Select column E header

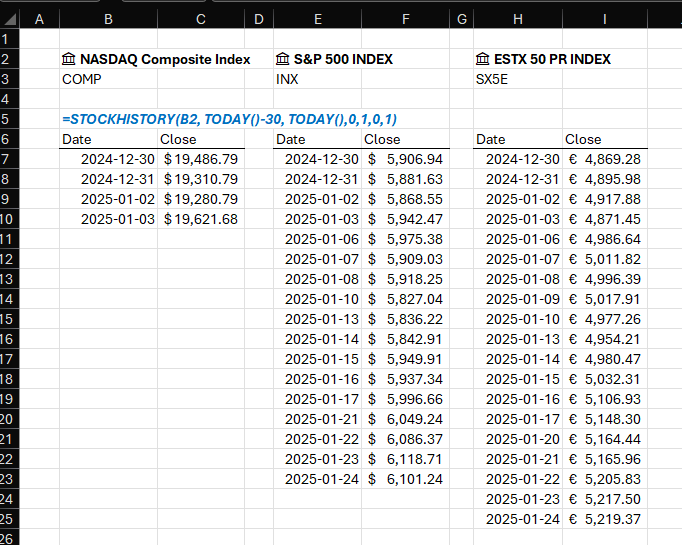point(318,19)
